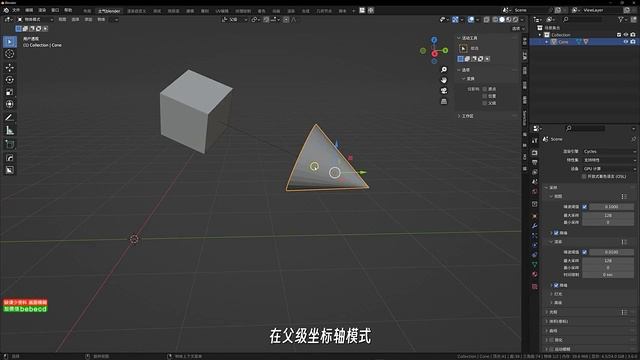Viewport: 640px width, 360px height.
Task: Switch to wireframe viewport shading
Action: [495, 19]
